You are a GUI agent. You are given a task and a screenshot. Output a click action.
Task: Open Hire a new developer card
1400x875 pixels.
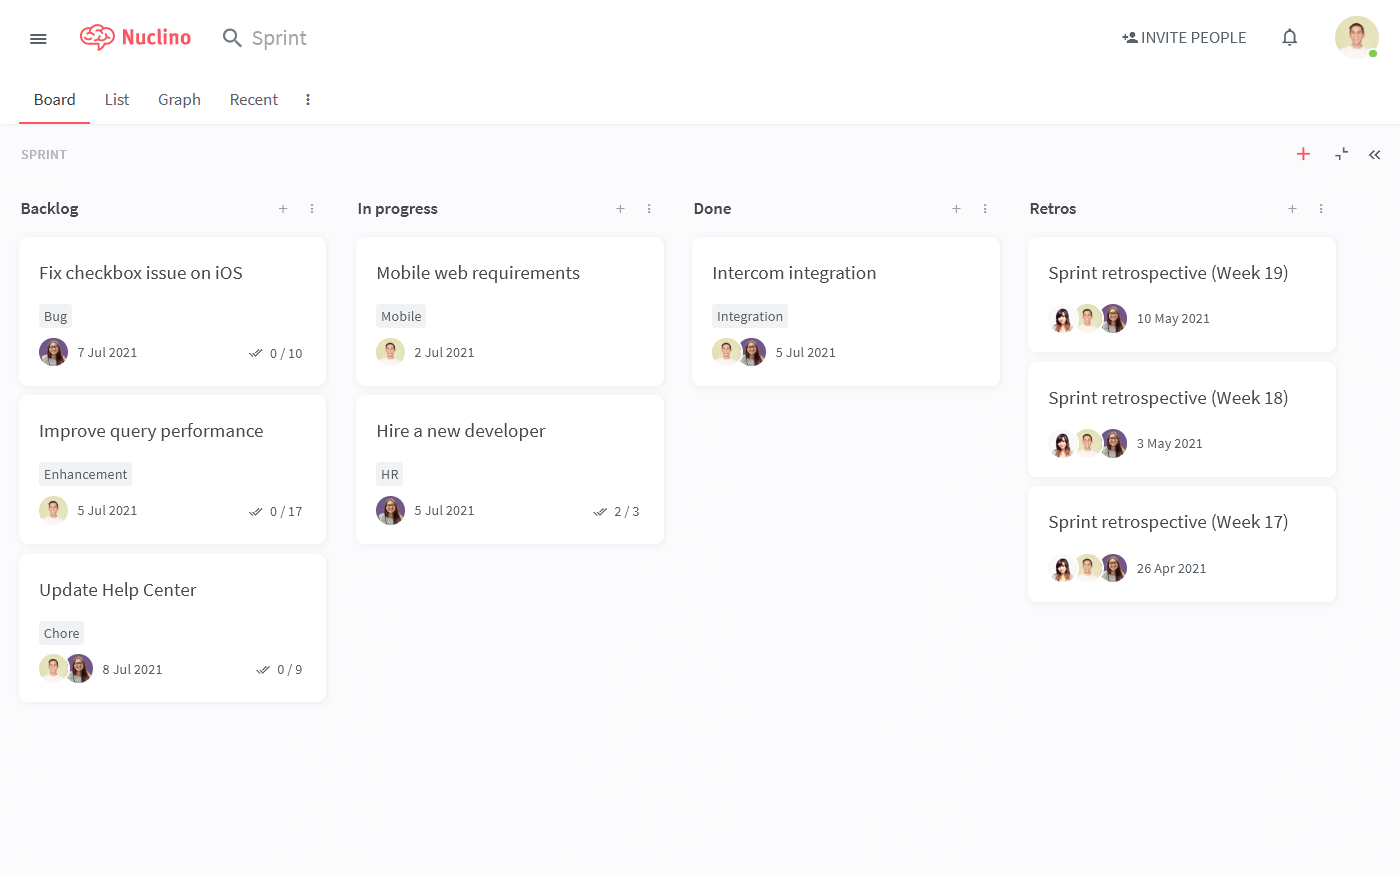point(510,469)
